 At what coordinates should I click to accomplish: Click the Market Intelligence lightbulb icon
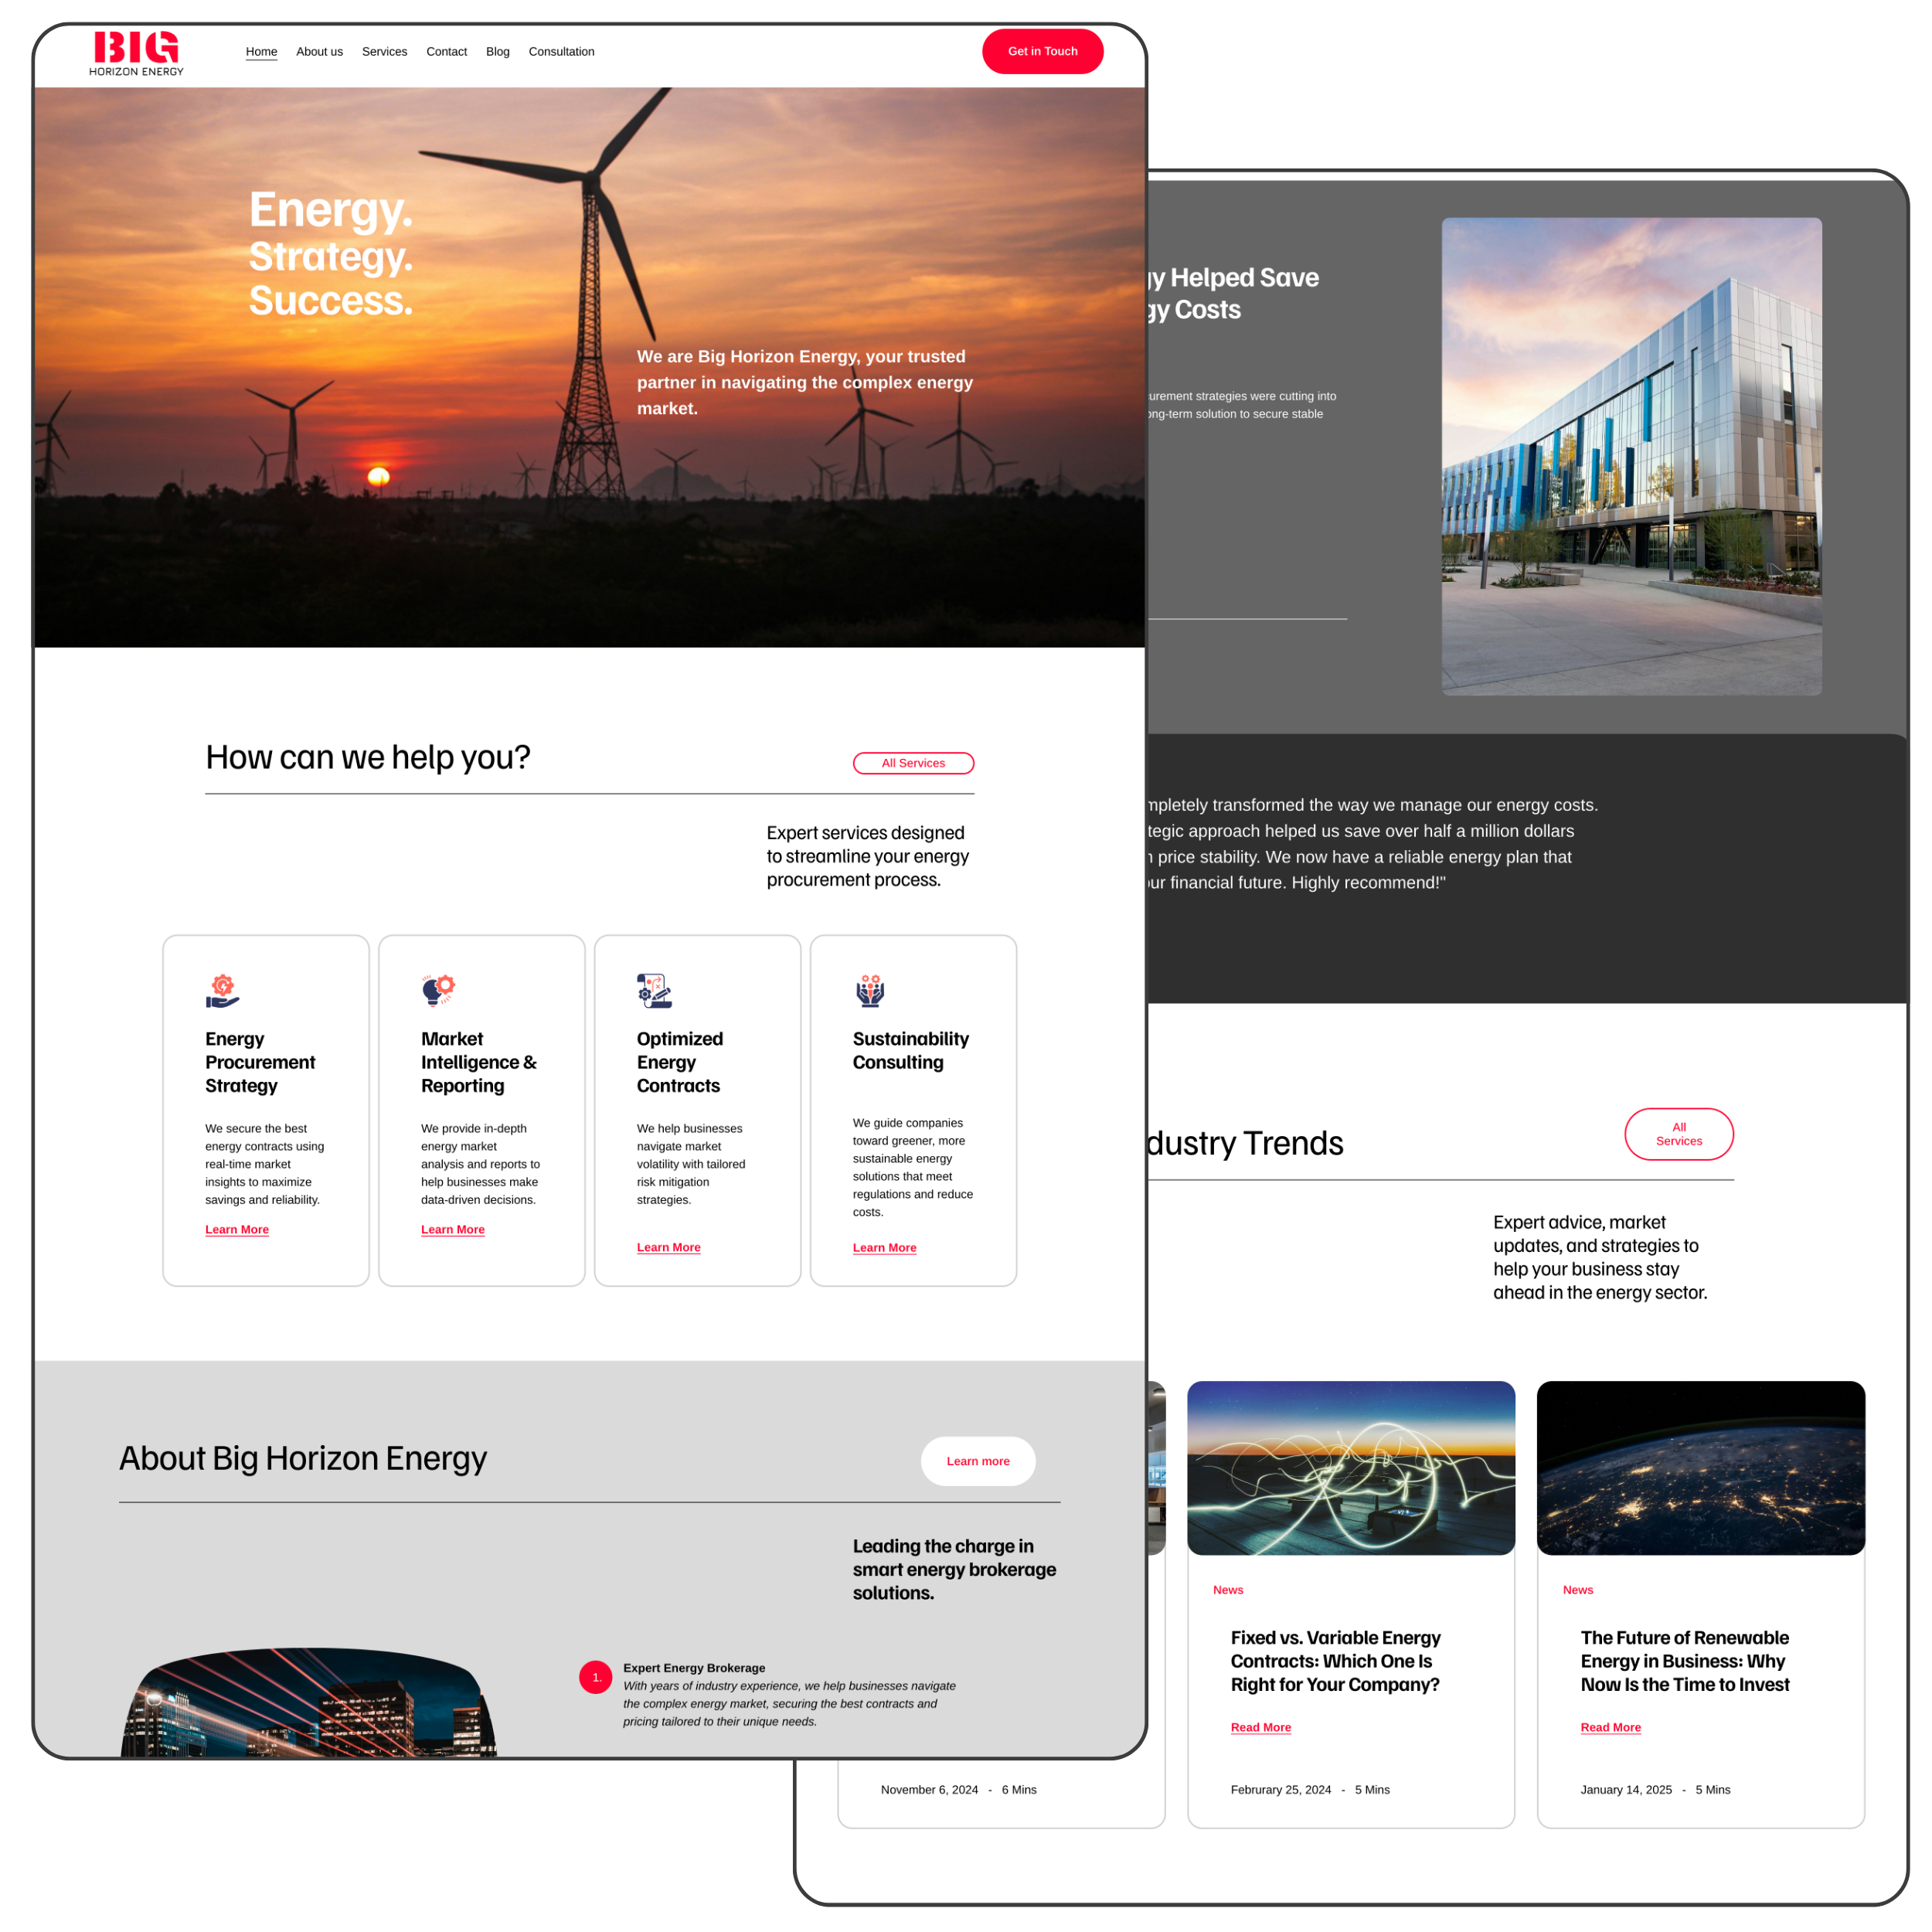coord(438,990)
